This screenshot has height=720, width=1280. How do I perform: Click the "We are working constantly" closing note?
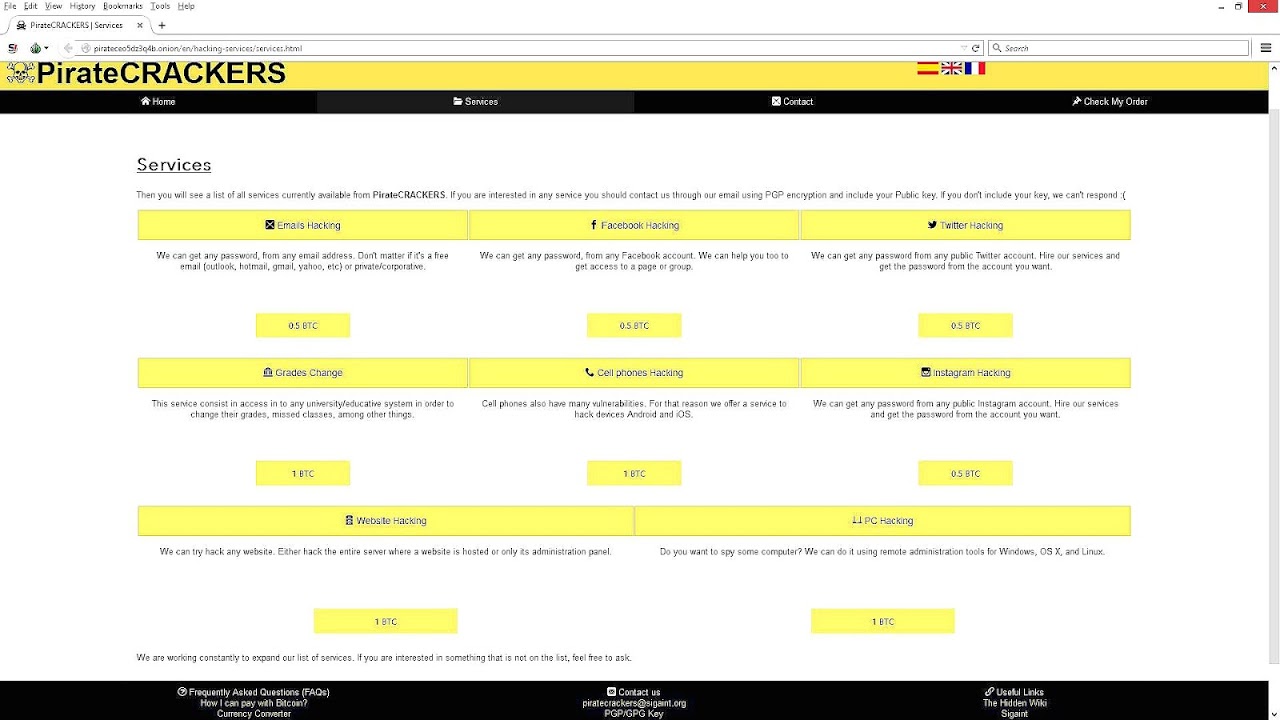pos(384,658)
